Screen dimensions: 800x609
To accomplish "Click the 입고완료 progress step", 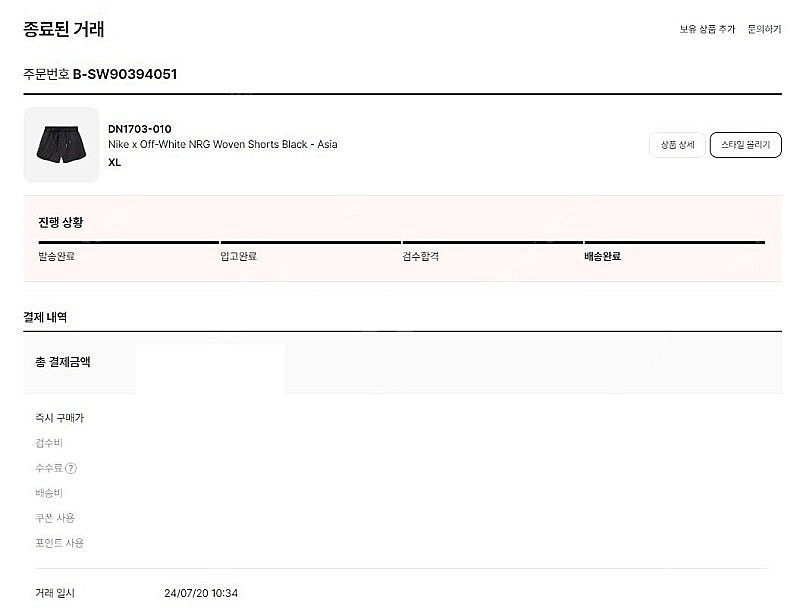I will point(238,257).
